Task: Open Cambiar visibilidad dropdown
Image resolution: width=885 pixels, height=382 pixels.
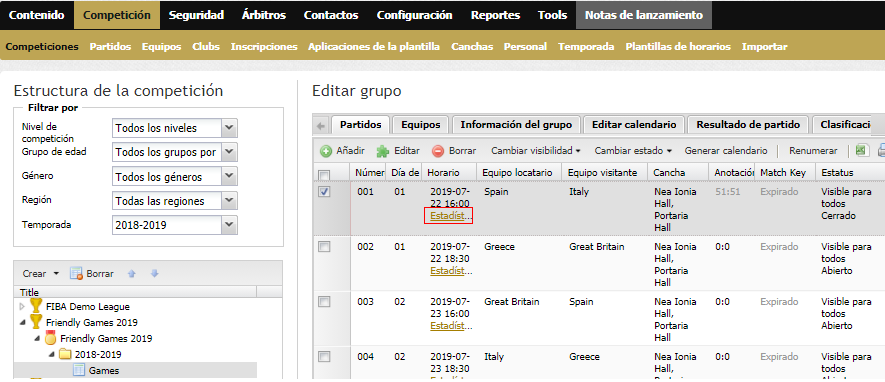Action: [536, 151]
